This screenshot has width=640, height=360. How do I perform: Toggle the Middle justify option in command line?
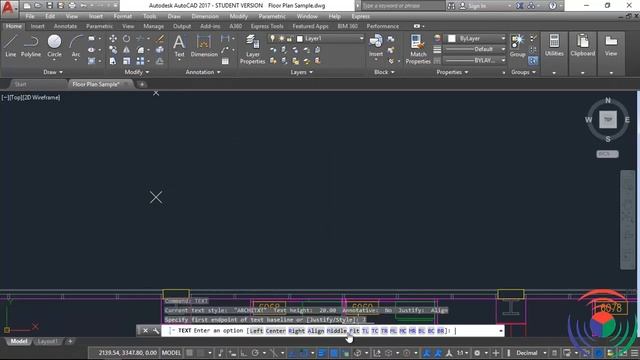point(336,331)
